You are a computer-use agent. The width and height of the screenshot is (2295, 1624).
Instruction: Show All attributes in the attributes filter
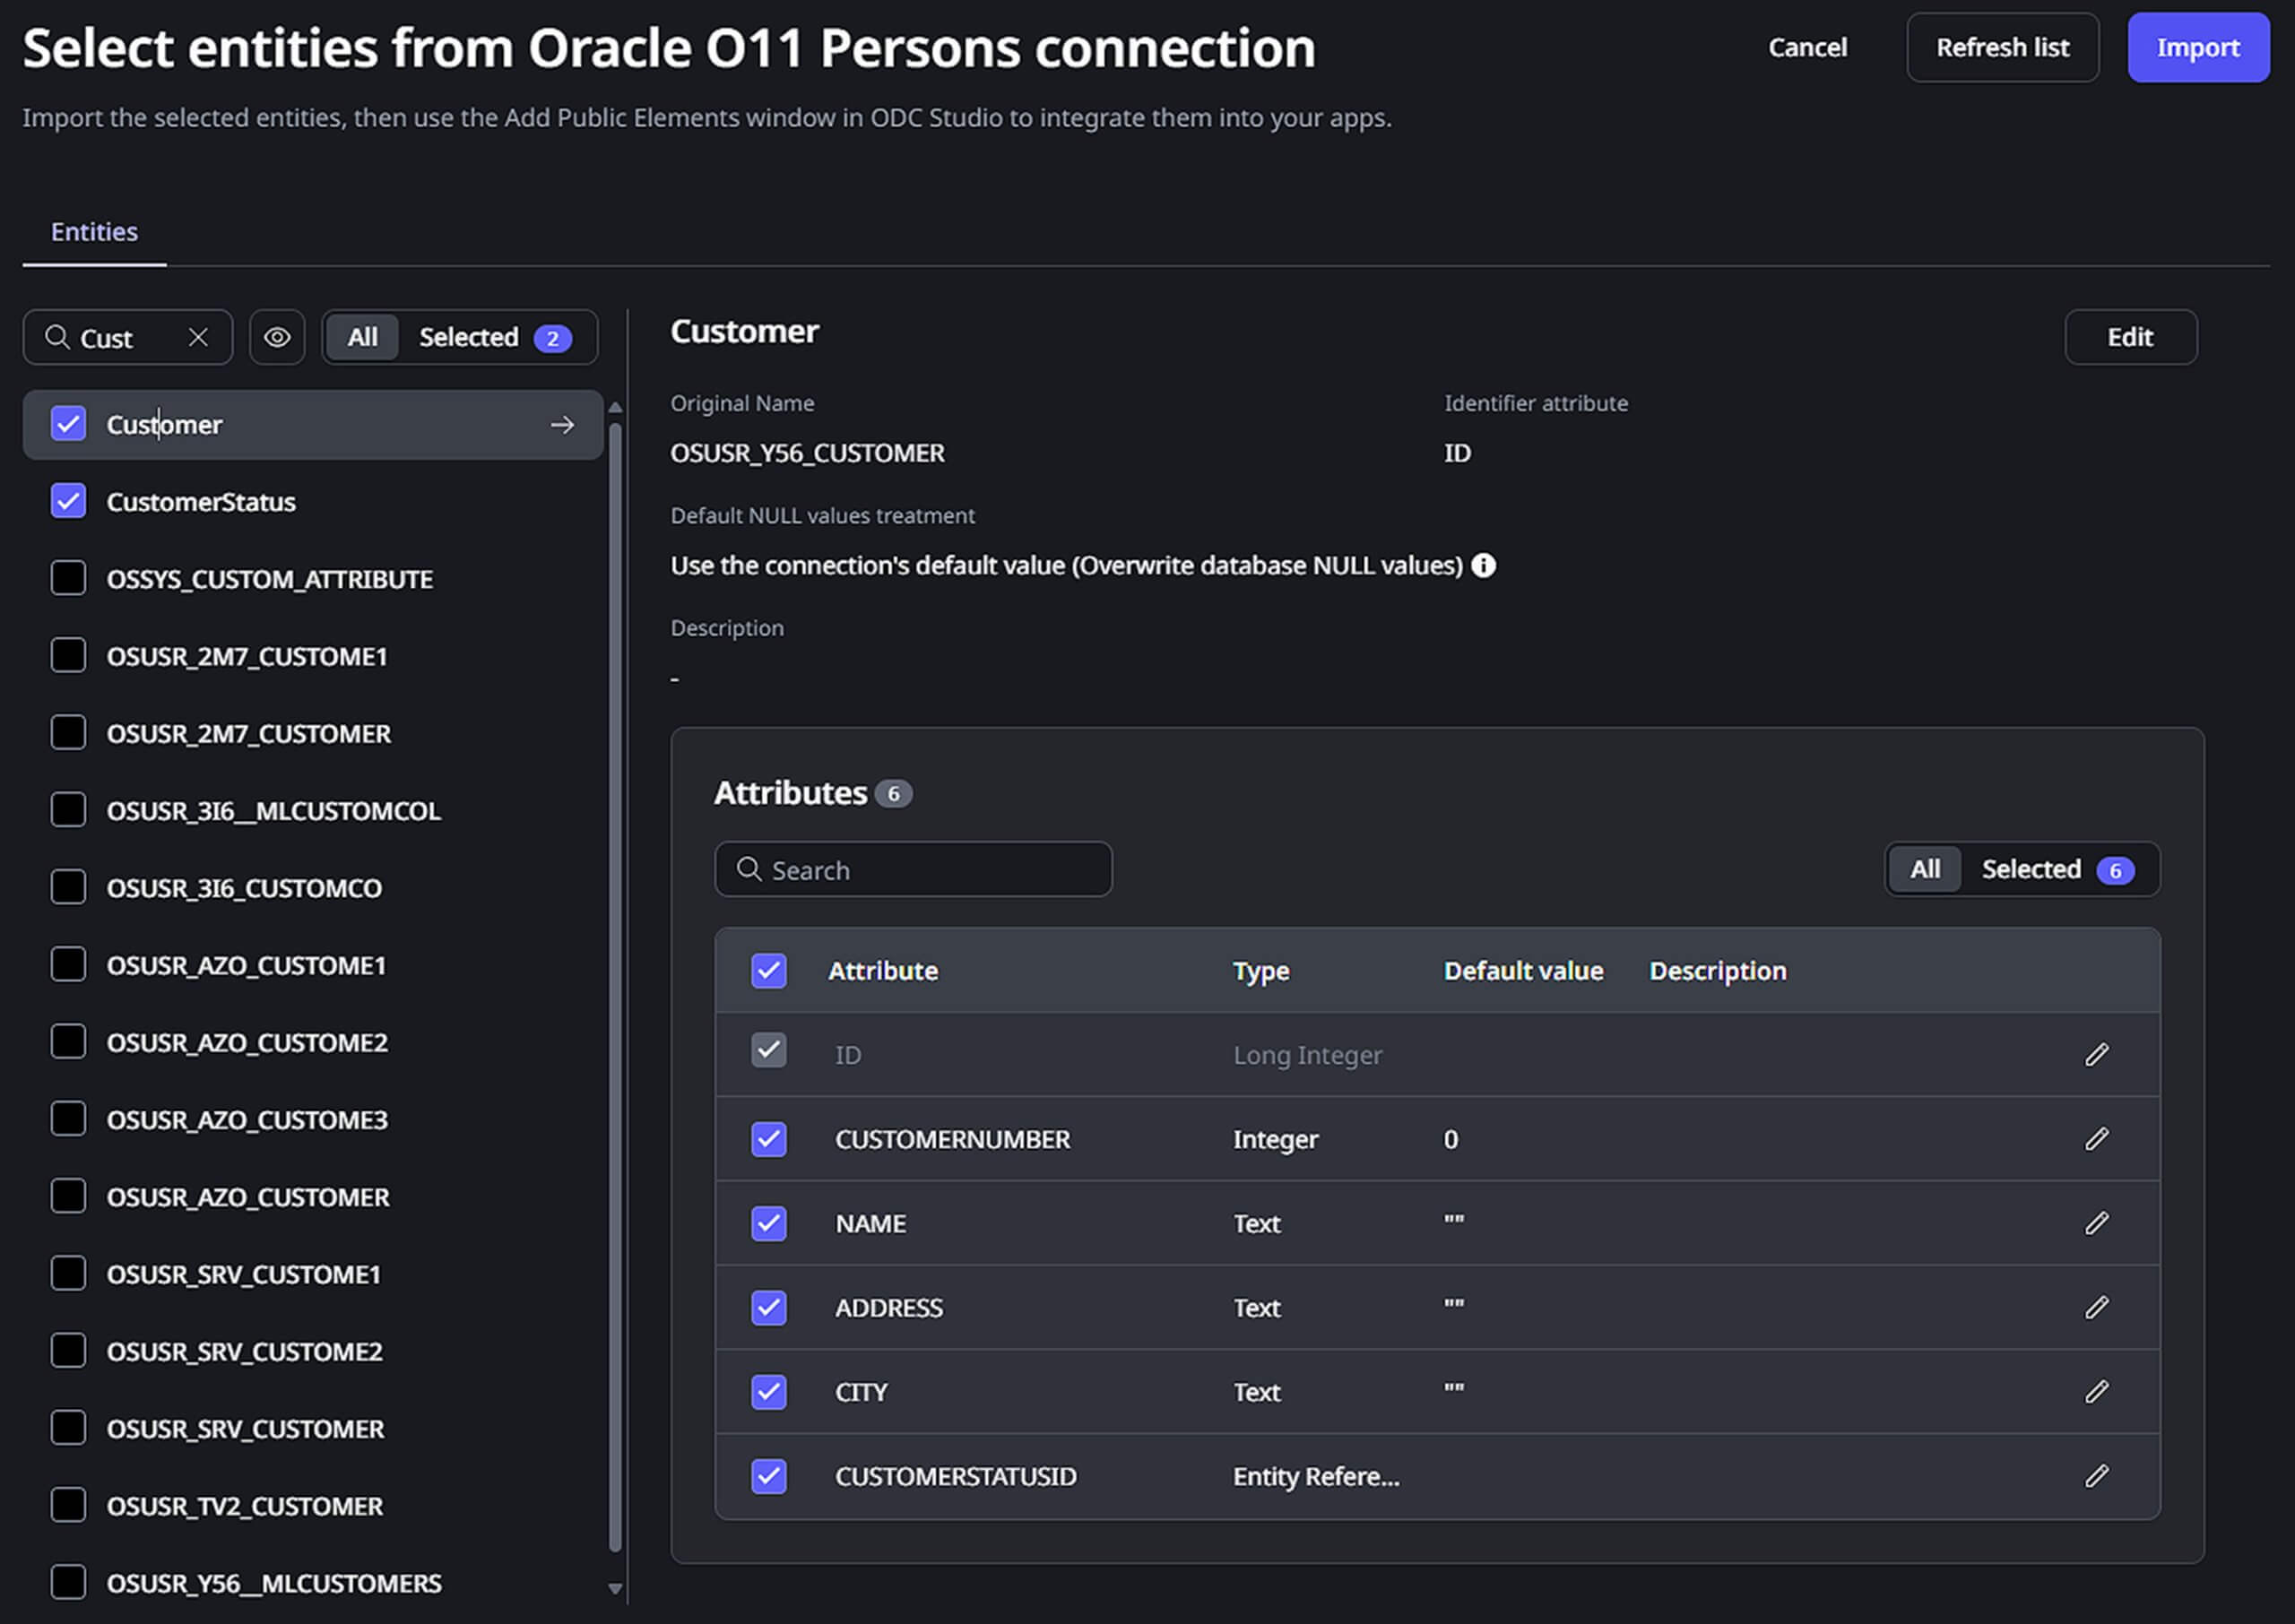pos(1925,869)
